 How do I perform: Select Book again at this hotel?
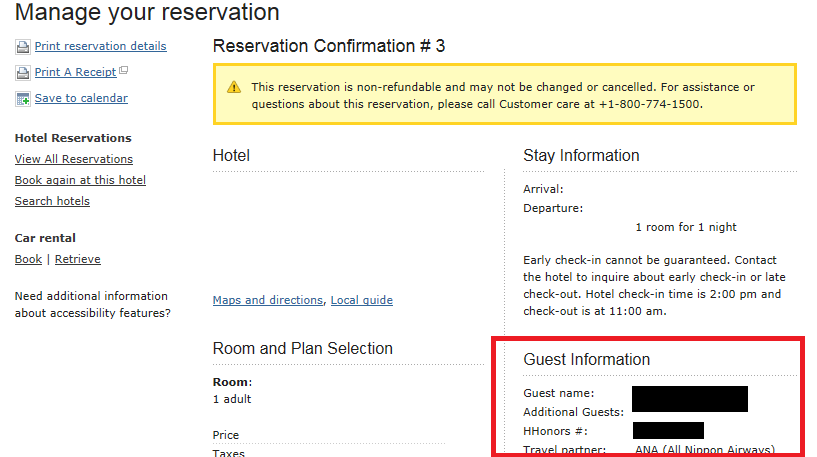click(80, 180)
